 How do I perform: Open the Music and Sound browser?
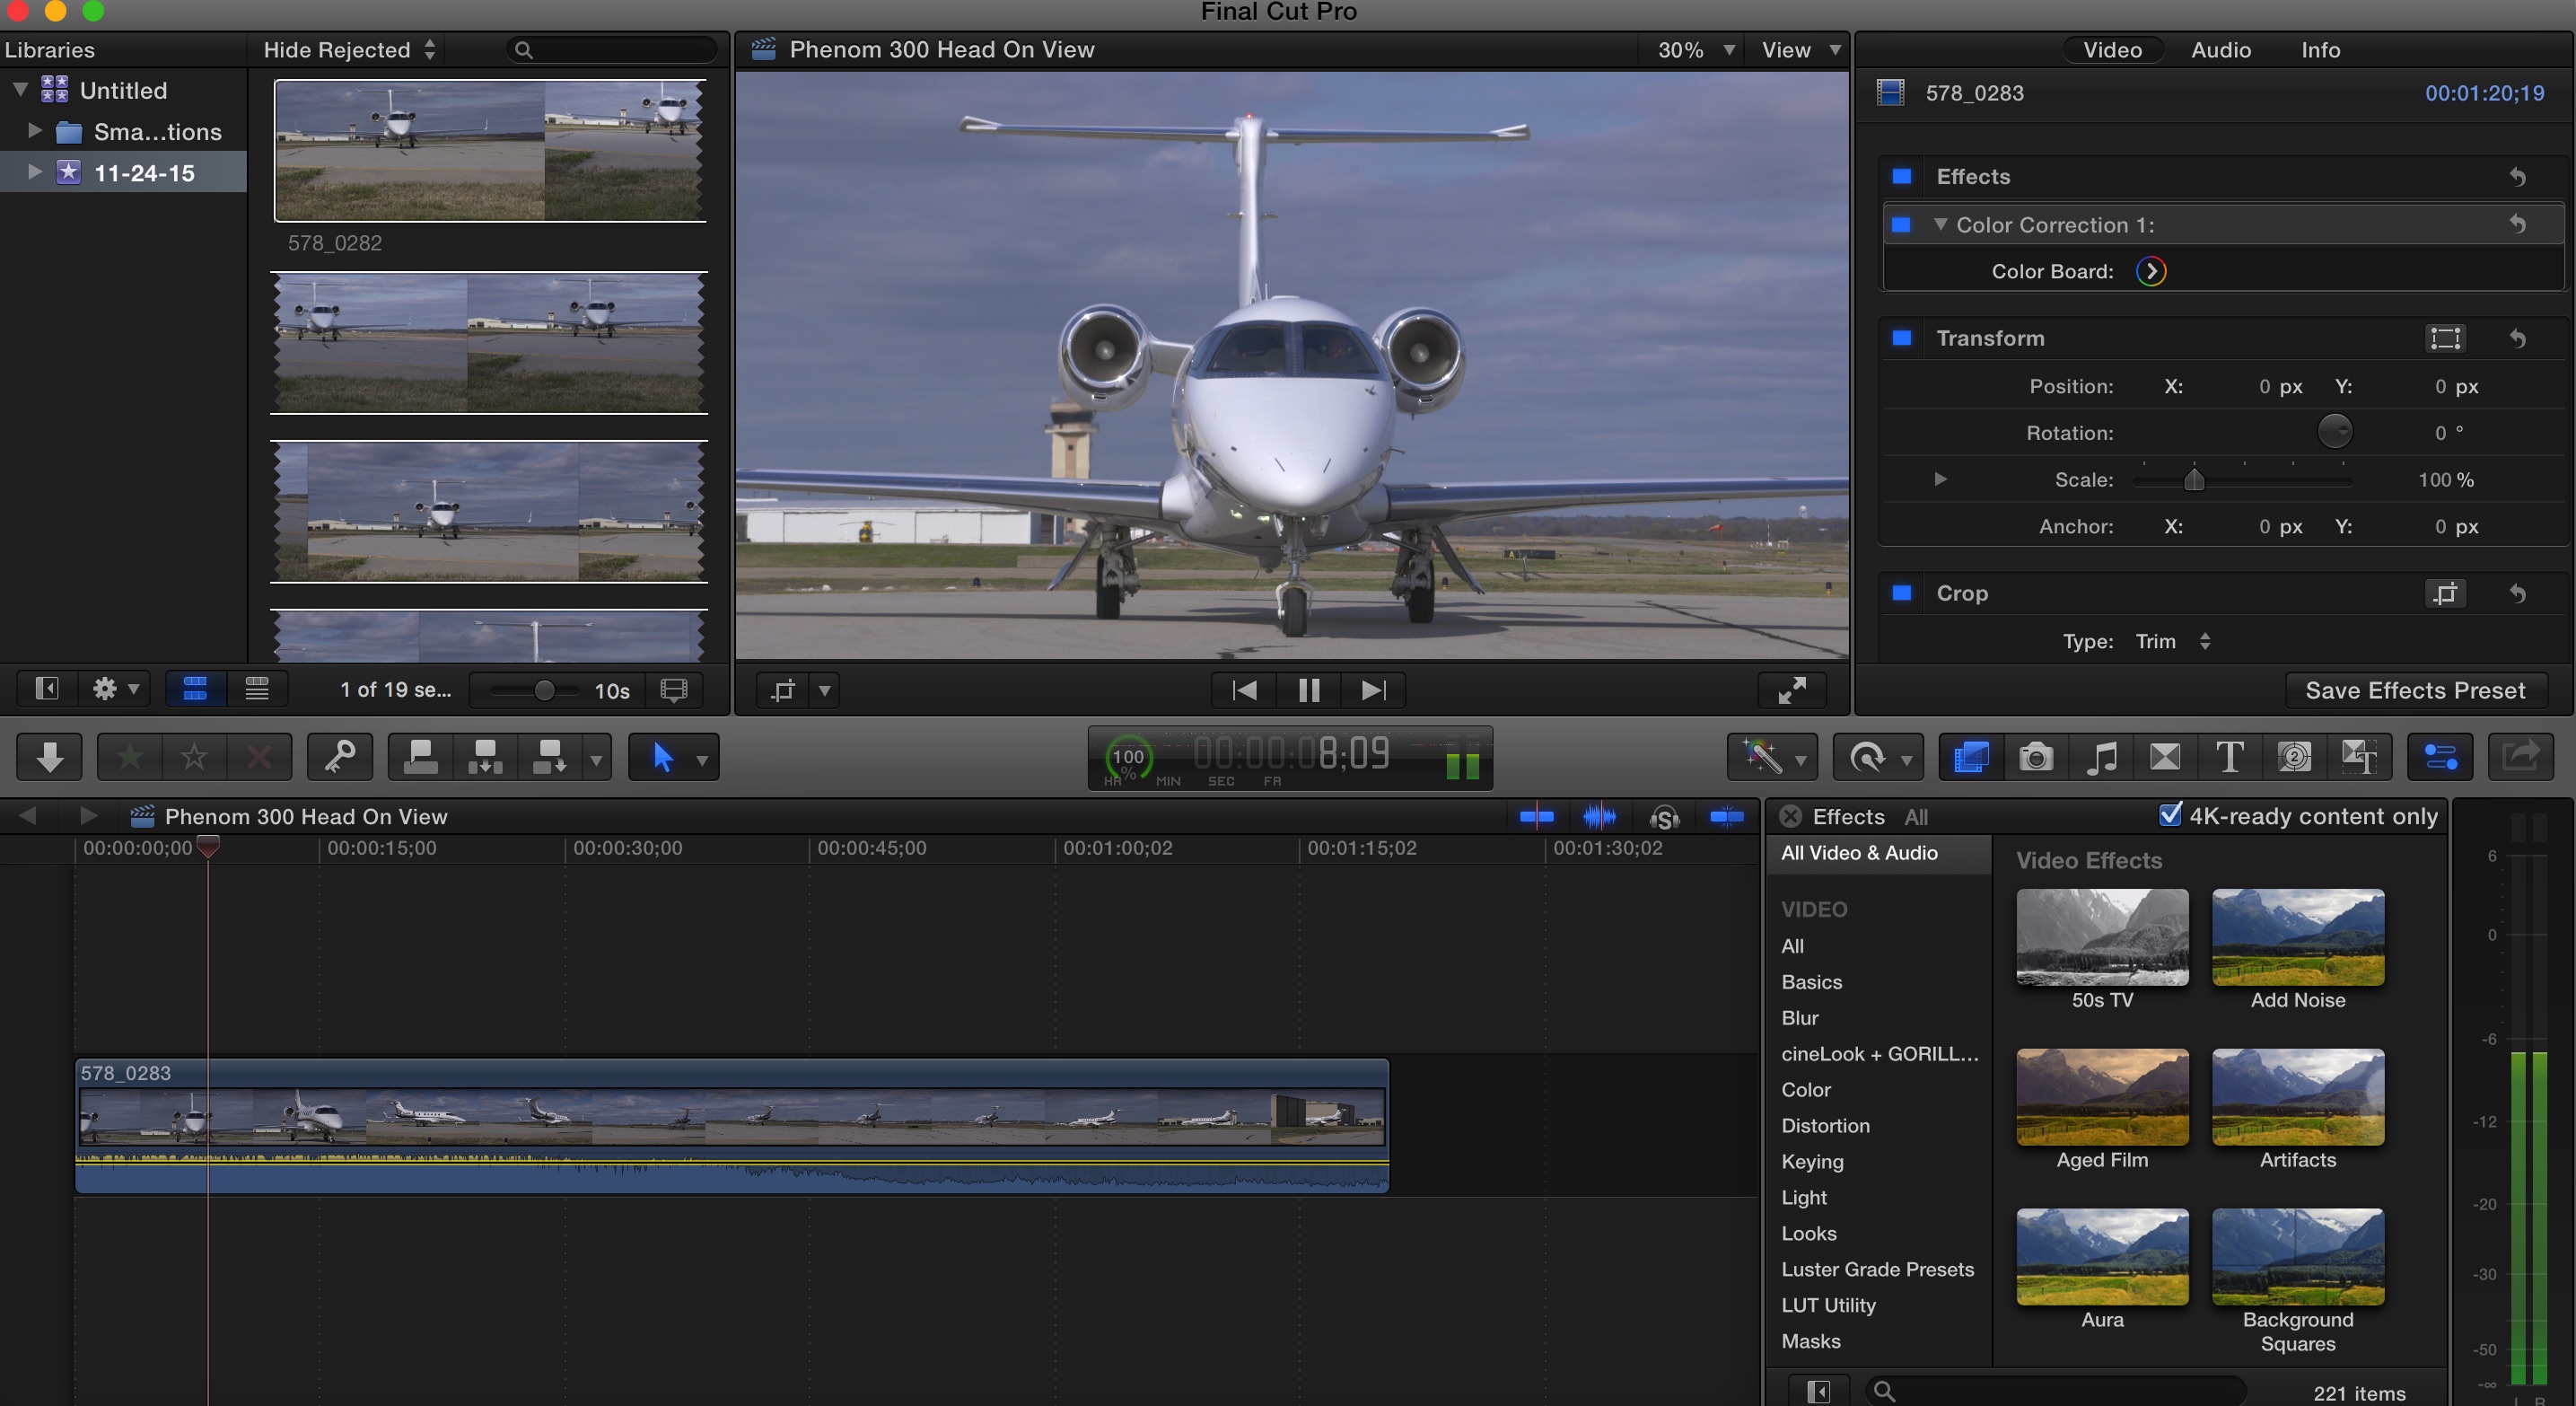(x=2100, y=757)
